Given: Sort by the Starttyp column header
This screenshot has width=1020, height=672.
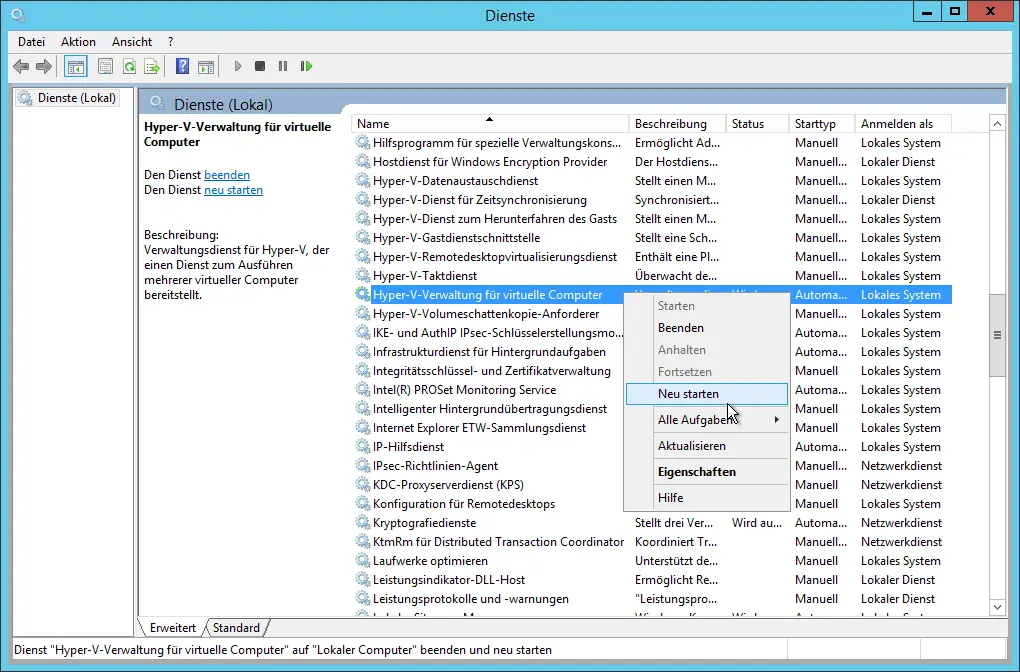Looking at the screenshot, I should tap(822, 124).
